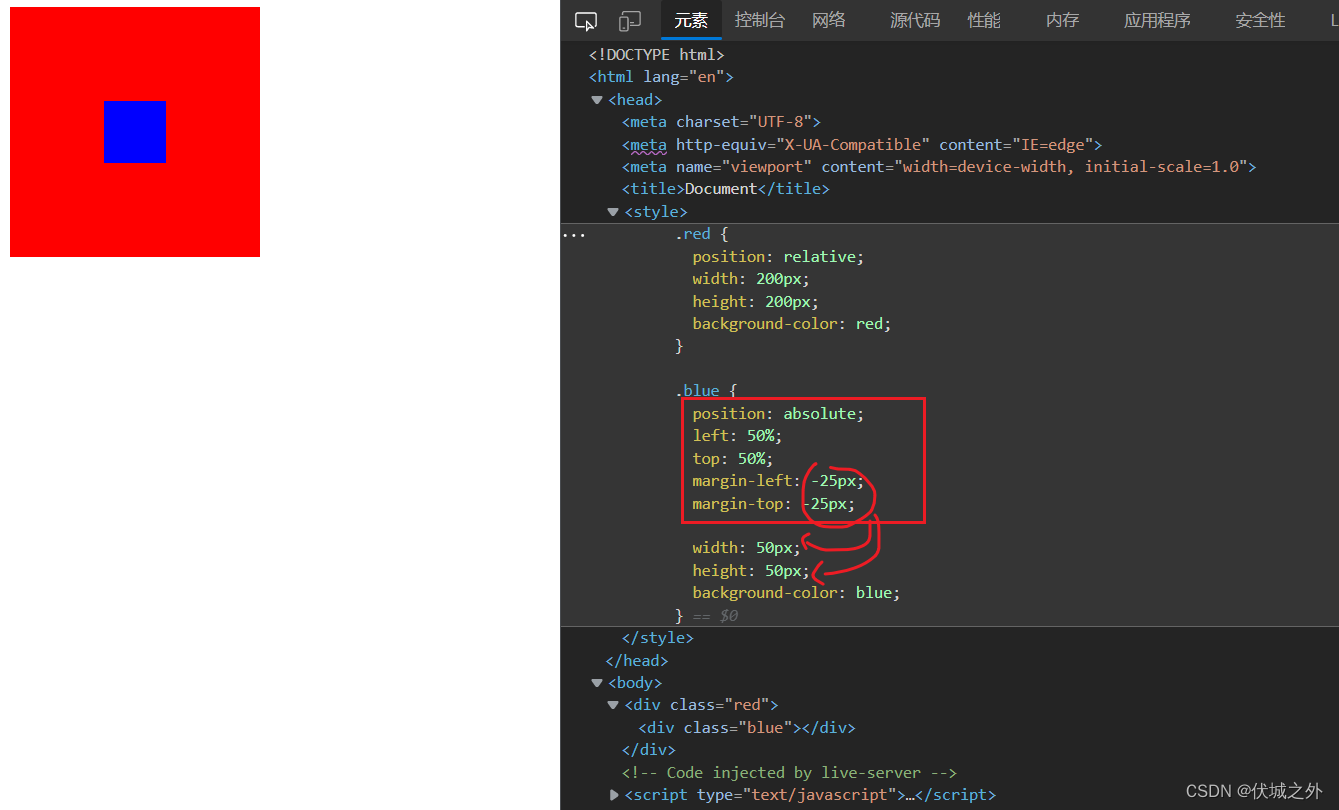Select the DOCTYPE html line
This screenshot has height=810, width=1339.
656,55
